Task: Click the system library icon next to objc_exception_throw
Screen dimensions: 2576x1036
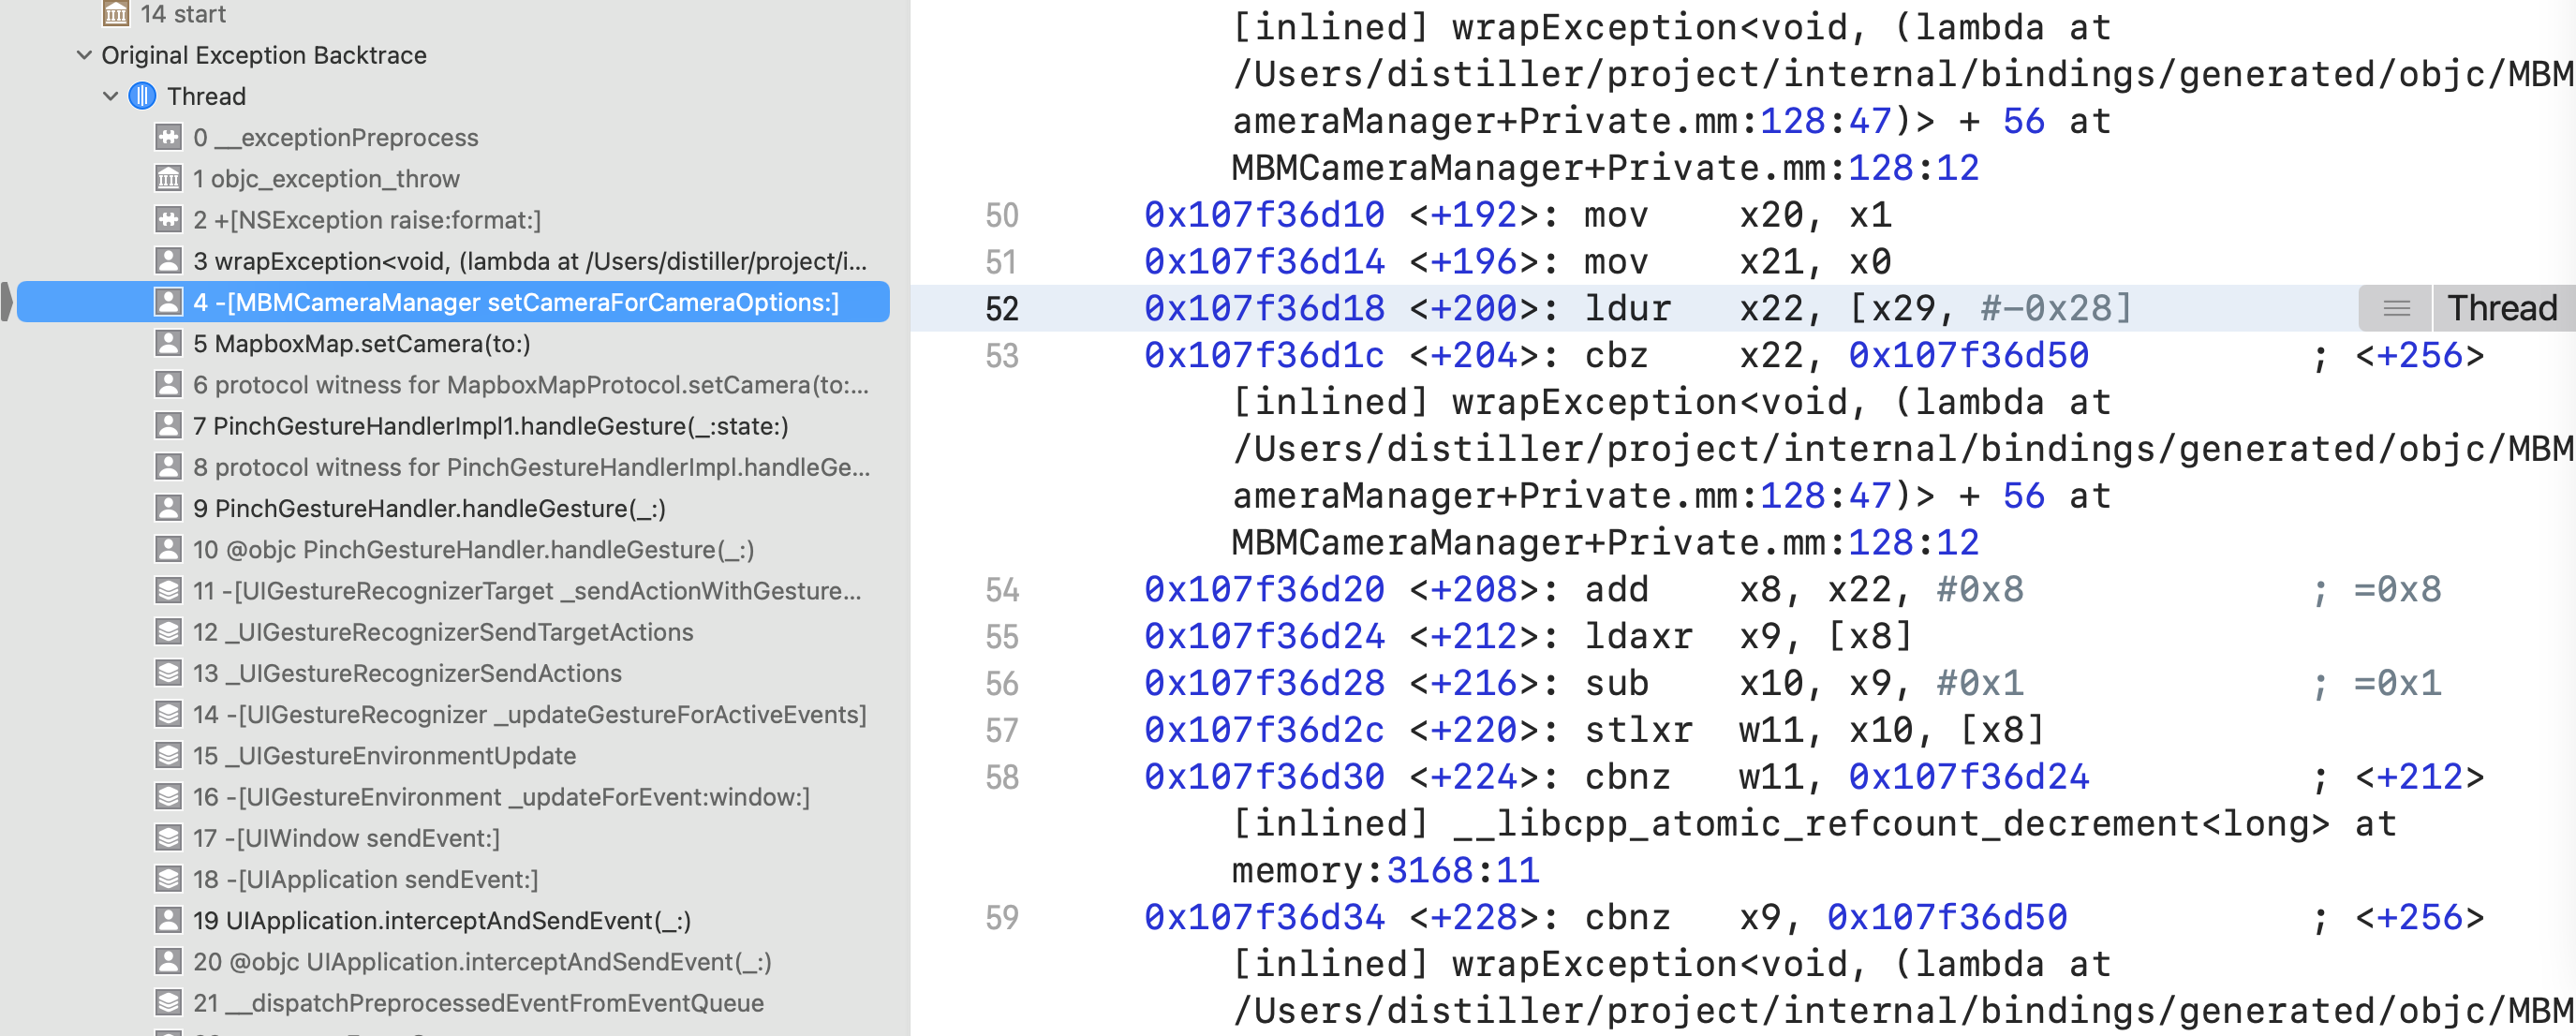Action: pyautogui.click(x=168, y=178)
